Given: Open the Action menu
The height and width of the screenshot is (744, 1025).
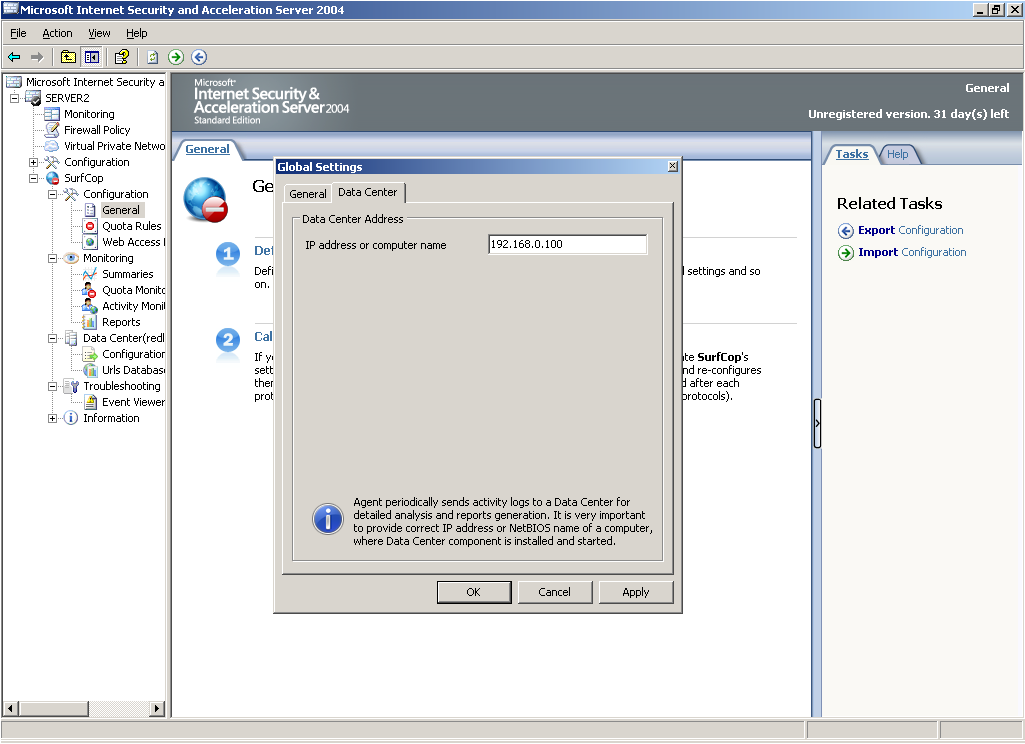Looking at the screenshot, I should pyautogui.click(x=57, y=33).
